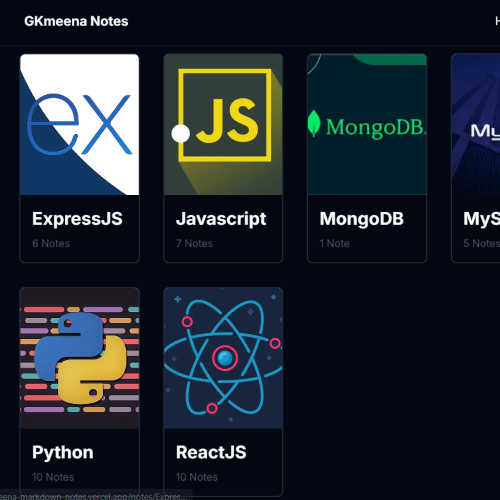The height and width of the screenshot is (500, 500).
Task: Select the '7 Notes' count under Javascript
Action: click(x=194, y=243)
